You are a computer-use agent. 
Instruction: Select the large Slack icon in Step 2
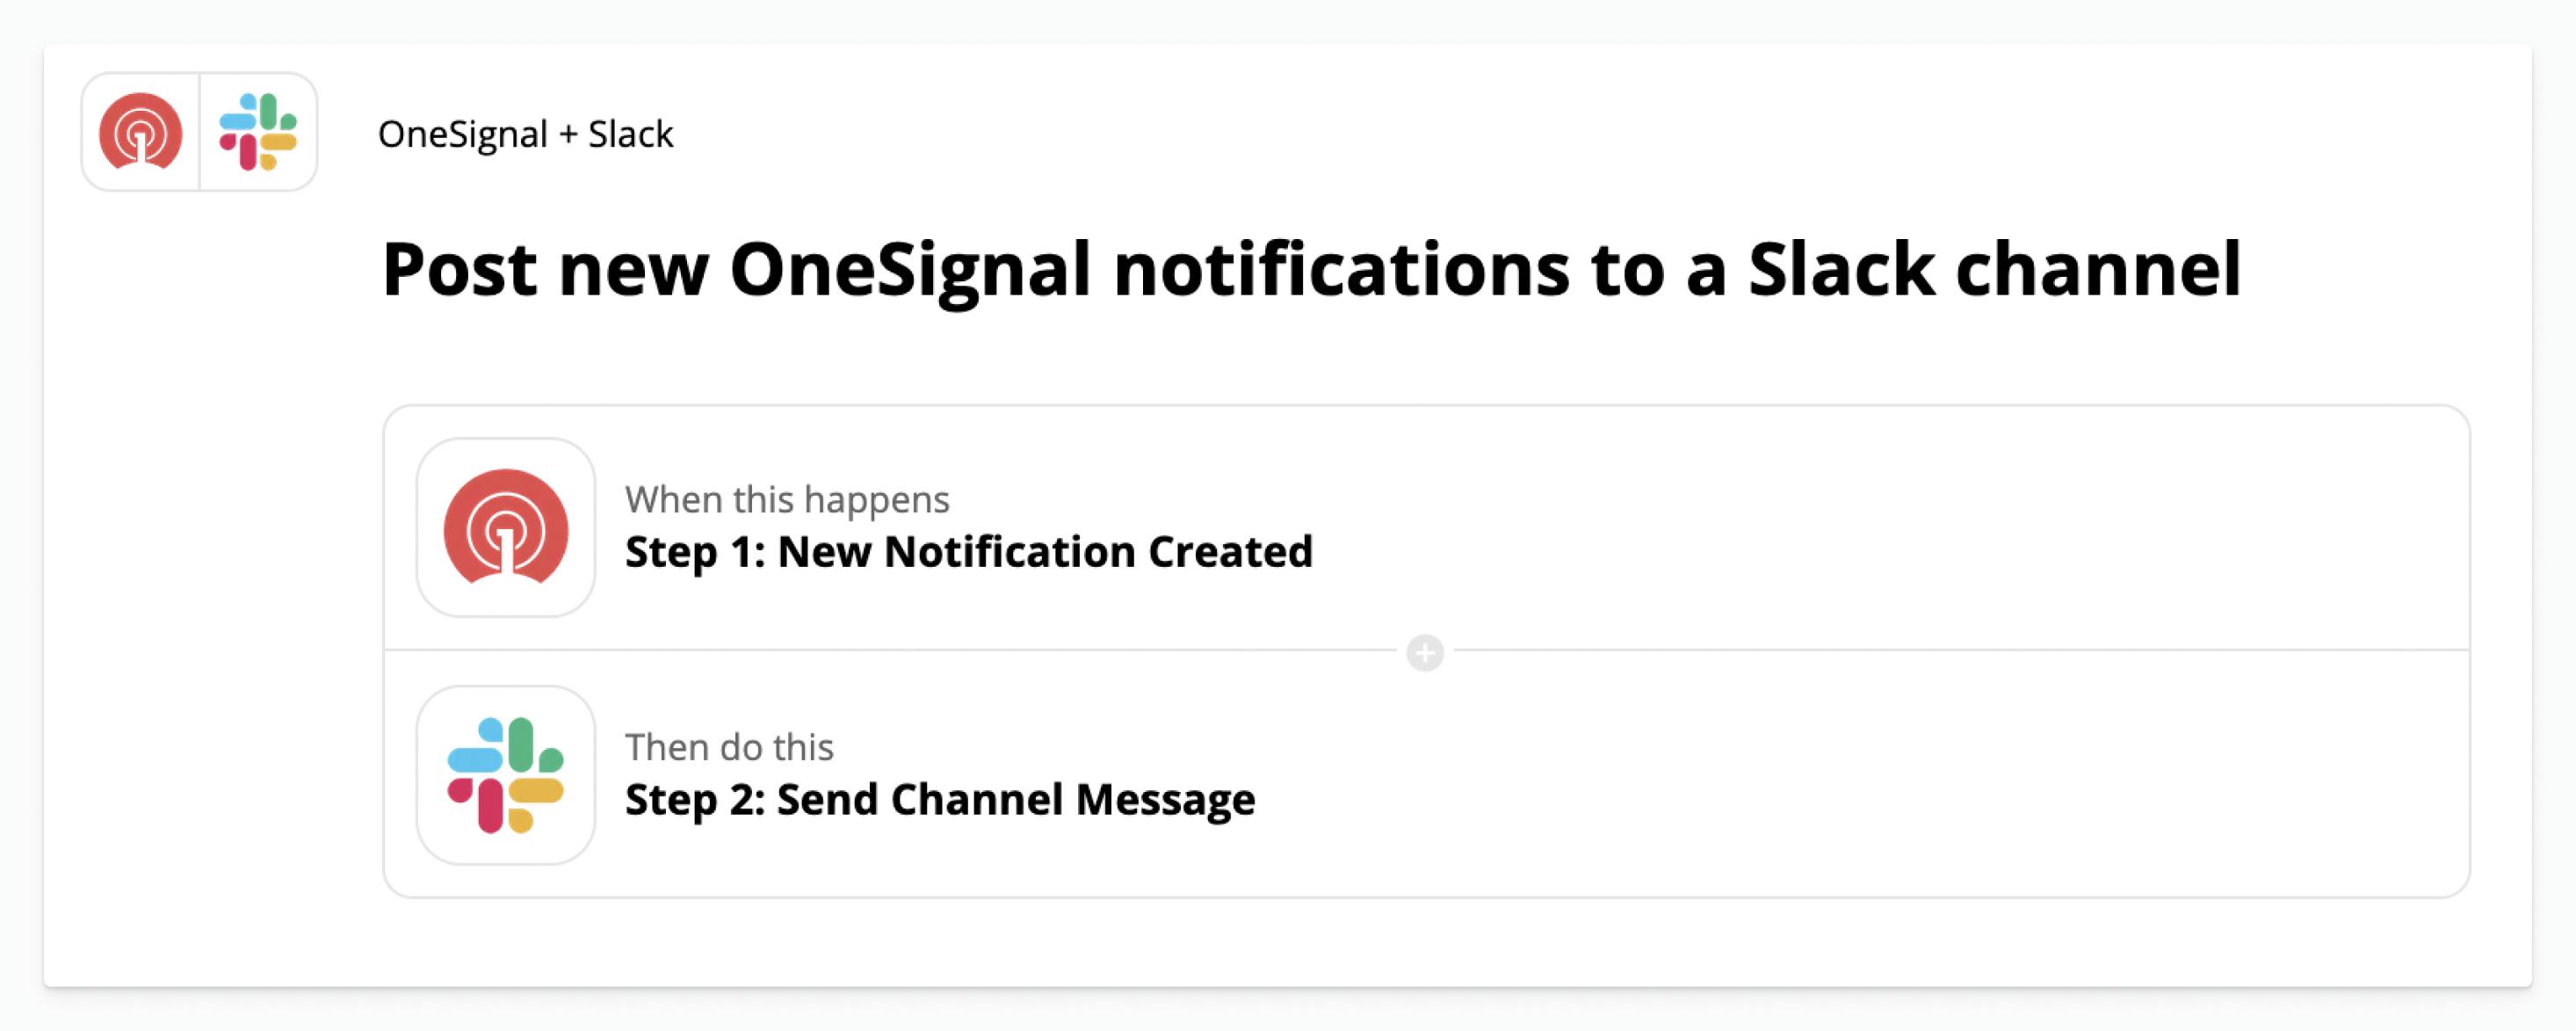click(x=506, y=775)
